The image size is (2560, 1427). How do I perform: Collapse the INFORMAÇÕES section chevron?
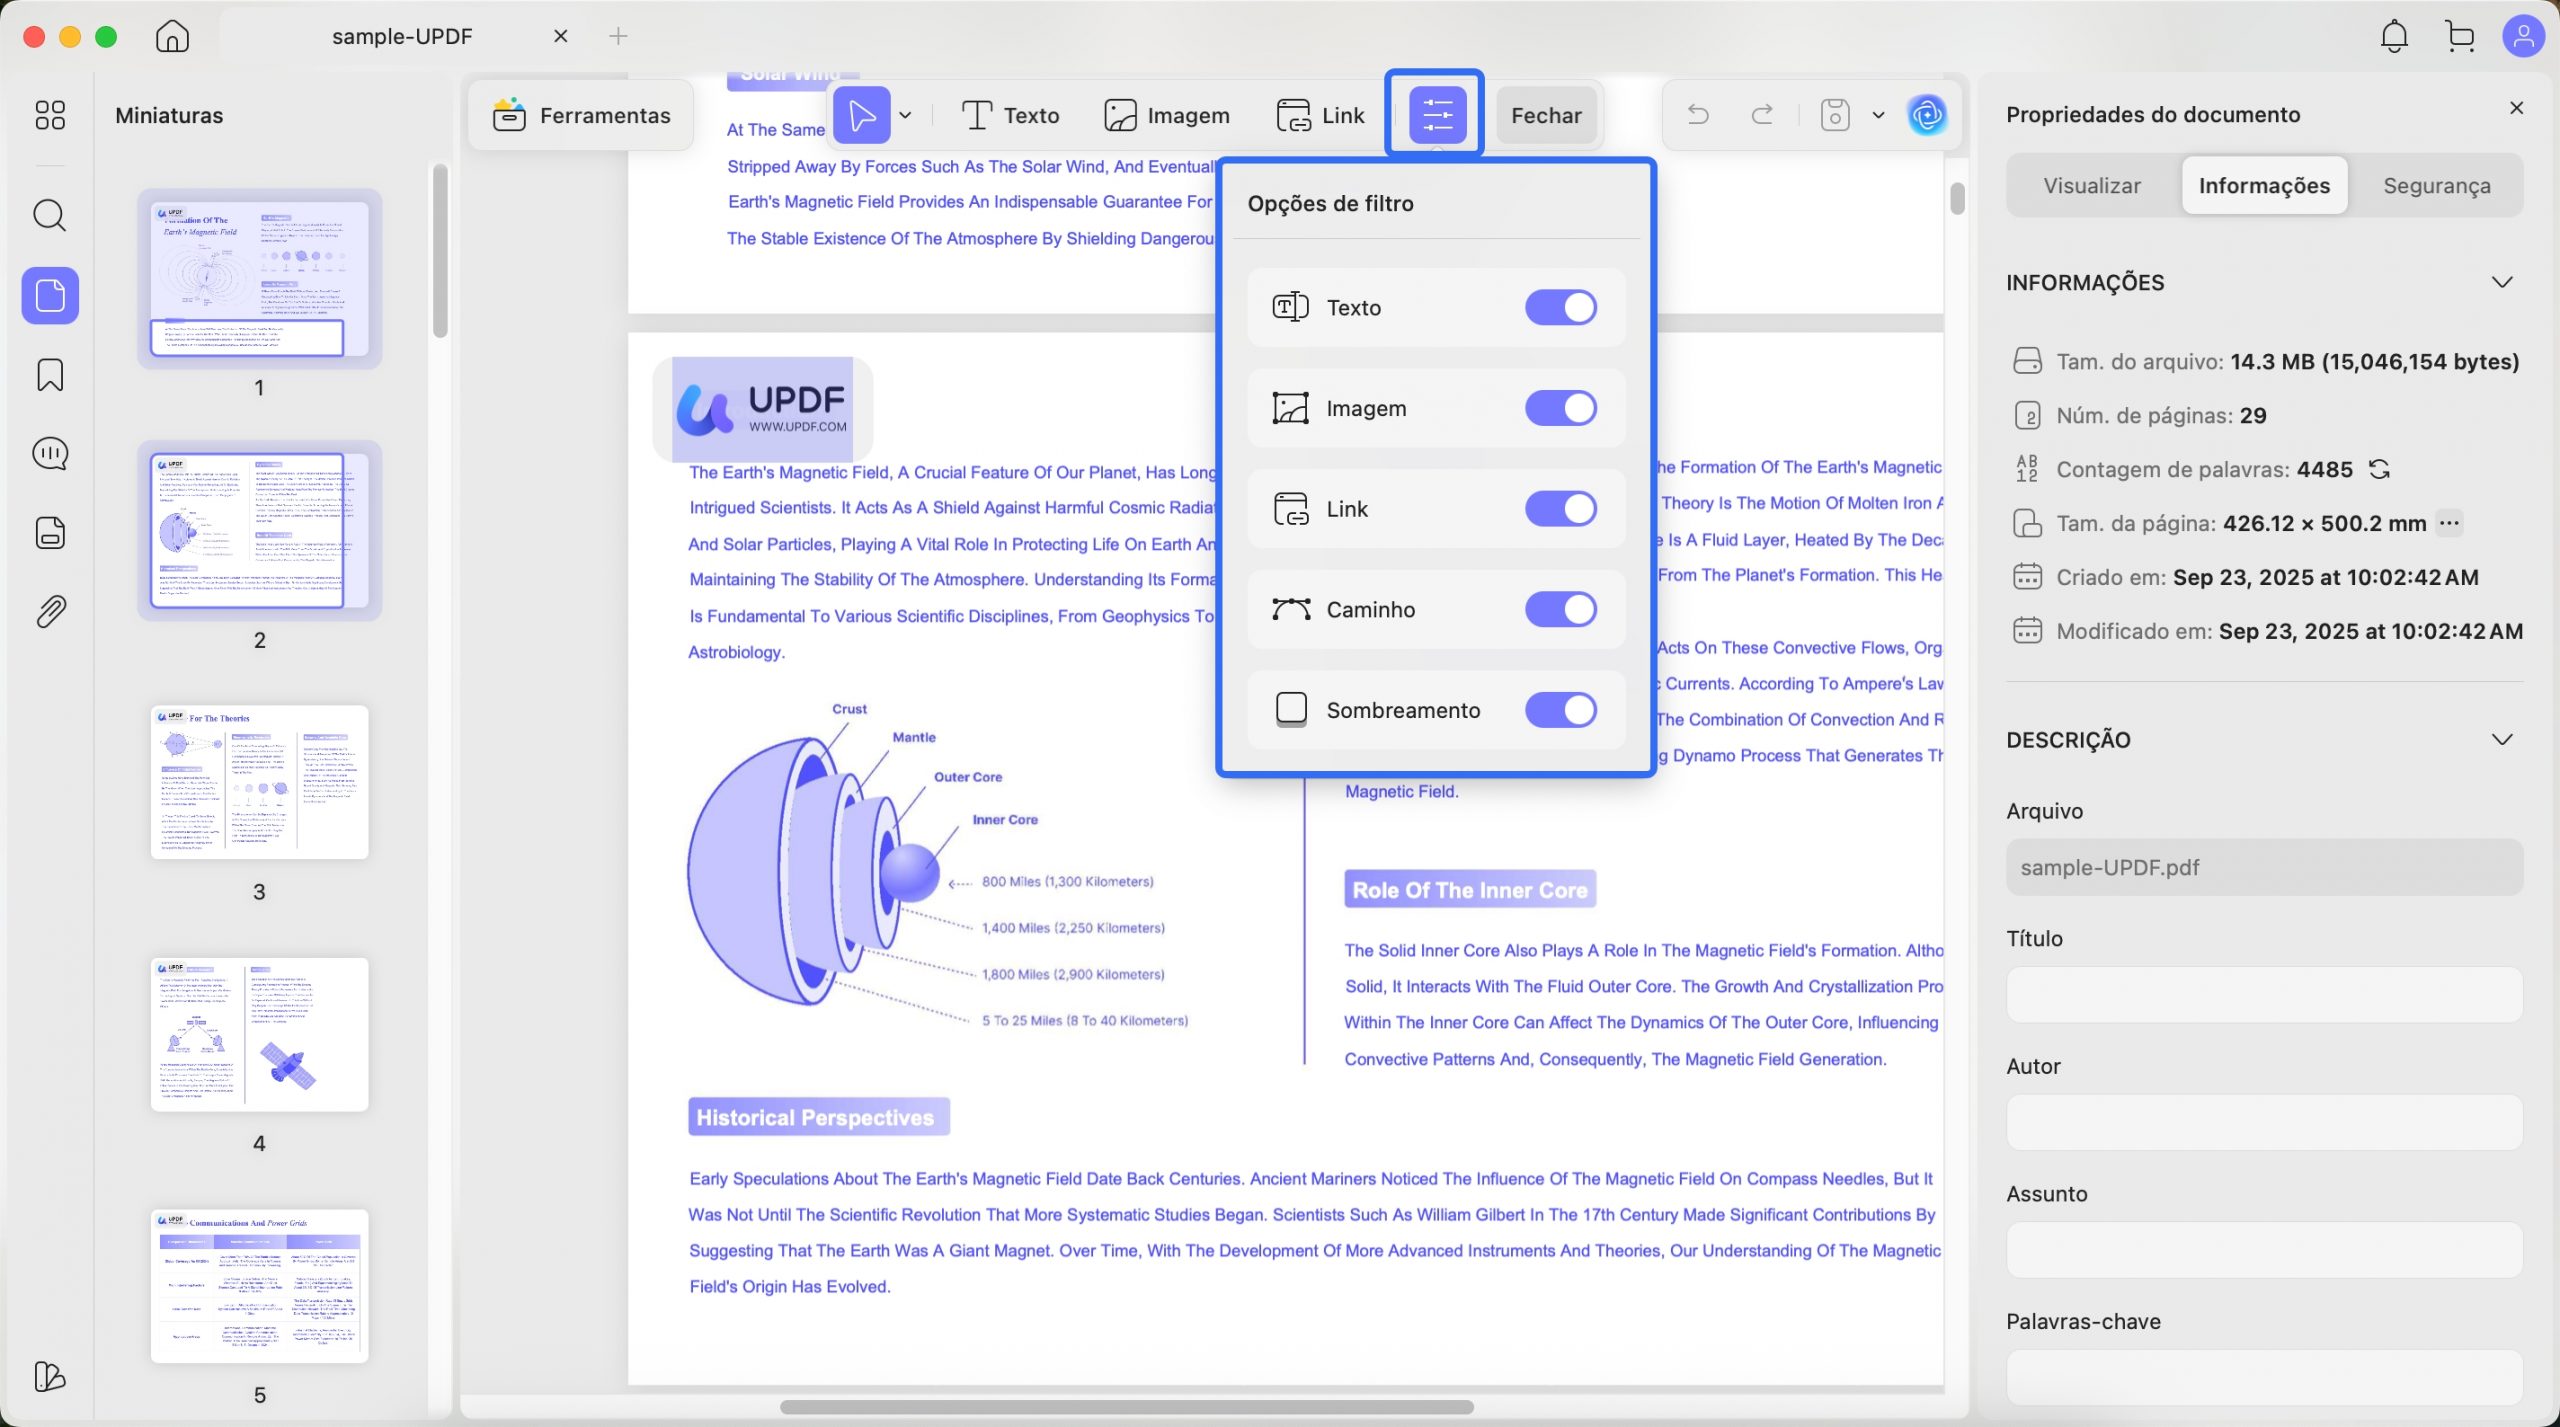2501,283
